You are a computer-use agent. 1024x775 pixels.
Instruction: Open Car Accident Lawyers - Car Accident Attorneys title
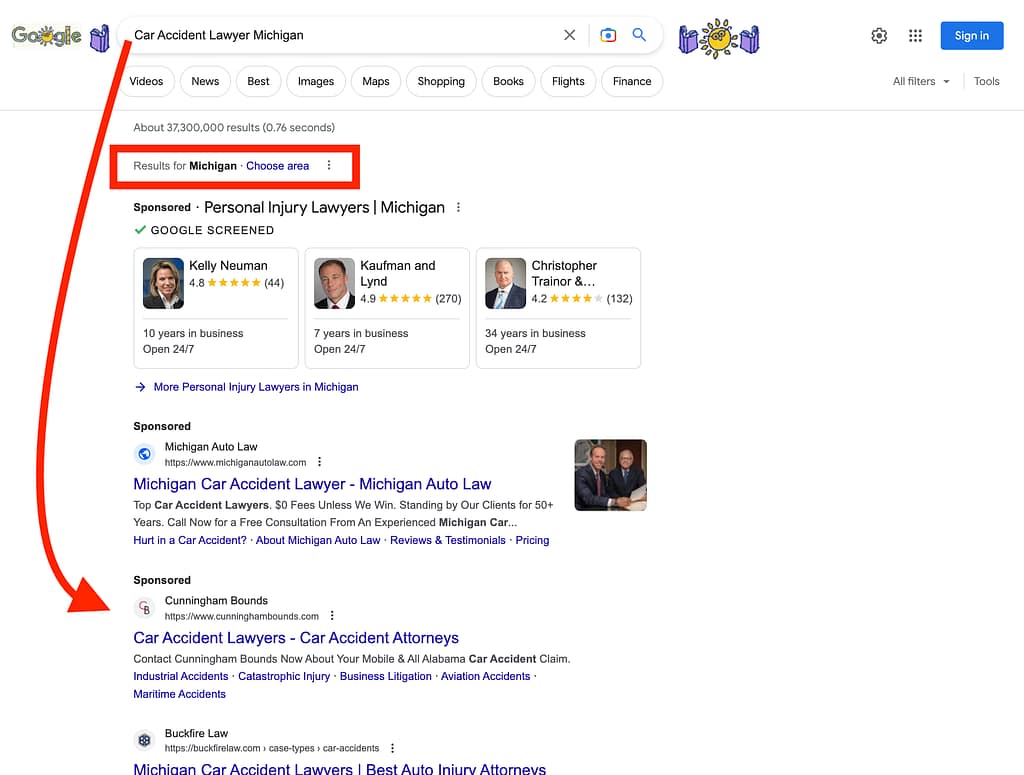(x=296, y=638)
